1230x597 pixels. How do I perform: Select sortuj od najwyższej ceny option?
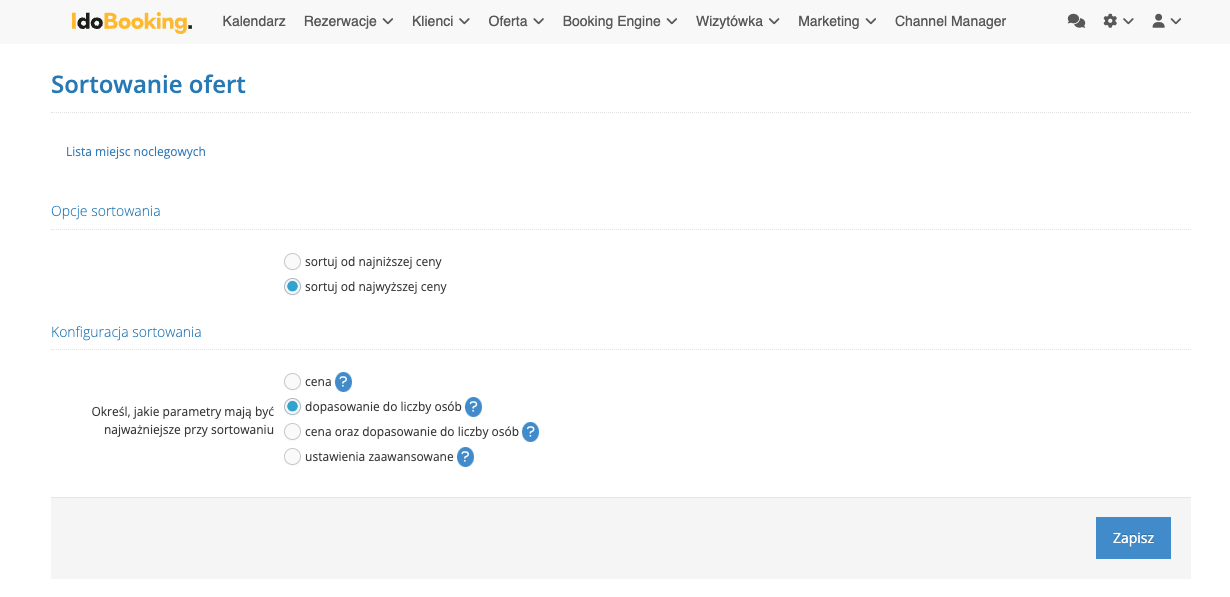pos(292,286)
